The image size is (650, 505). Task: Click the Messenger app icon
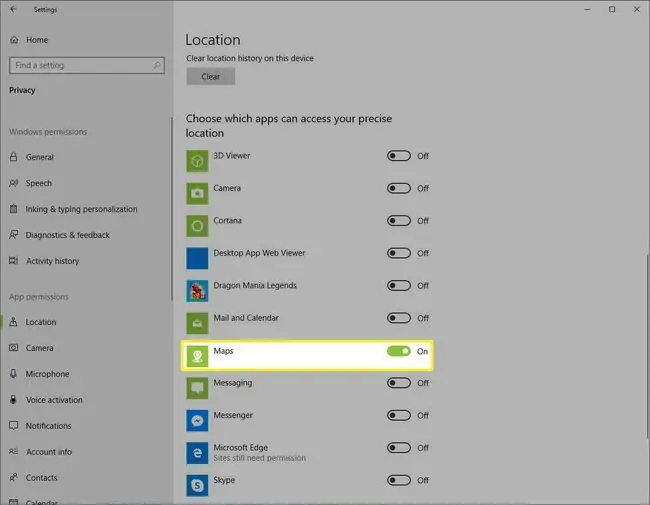pyautogui.click(x=197, y=420)
